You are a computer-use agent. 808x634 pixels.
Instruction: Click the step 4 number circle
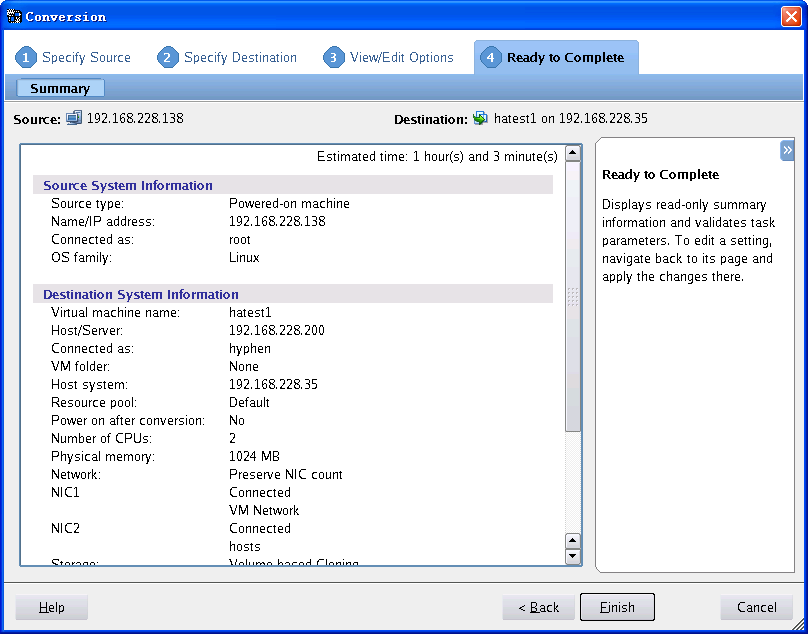(491, 58)
